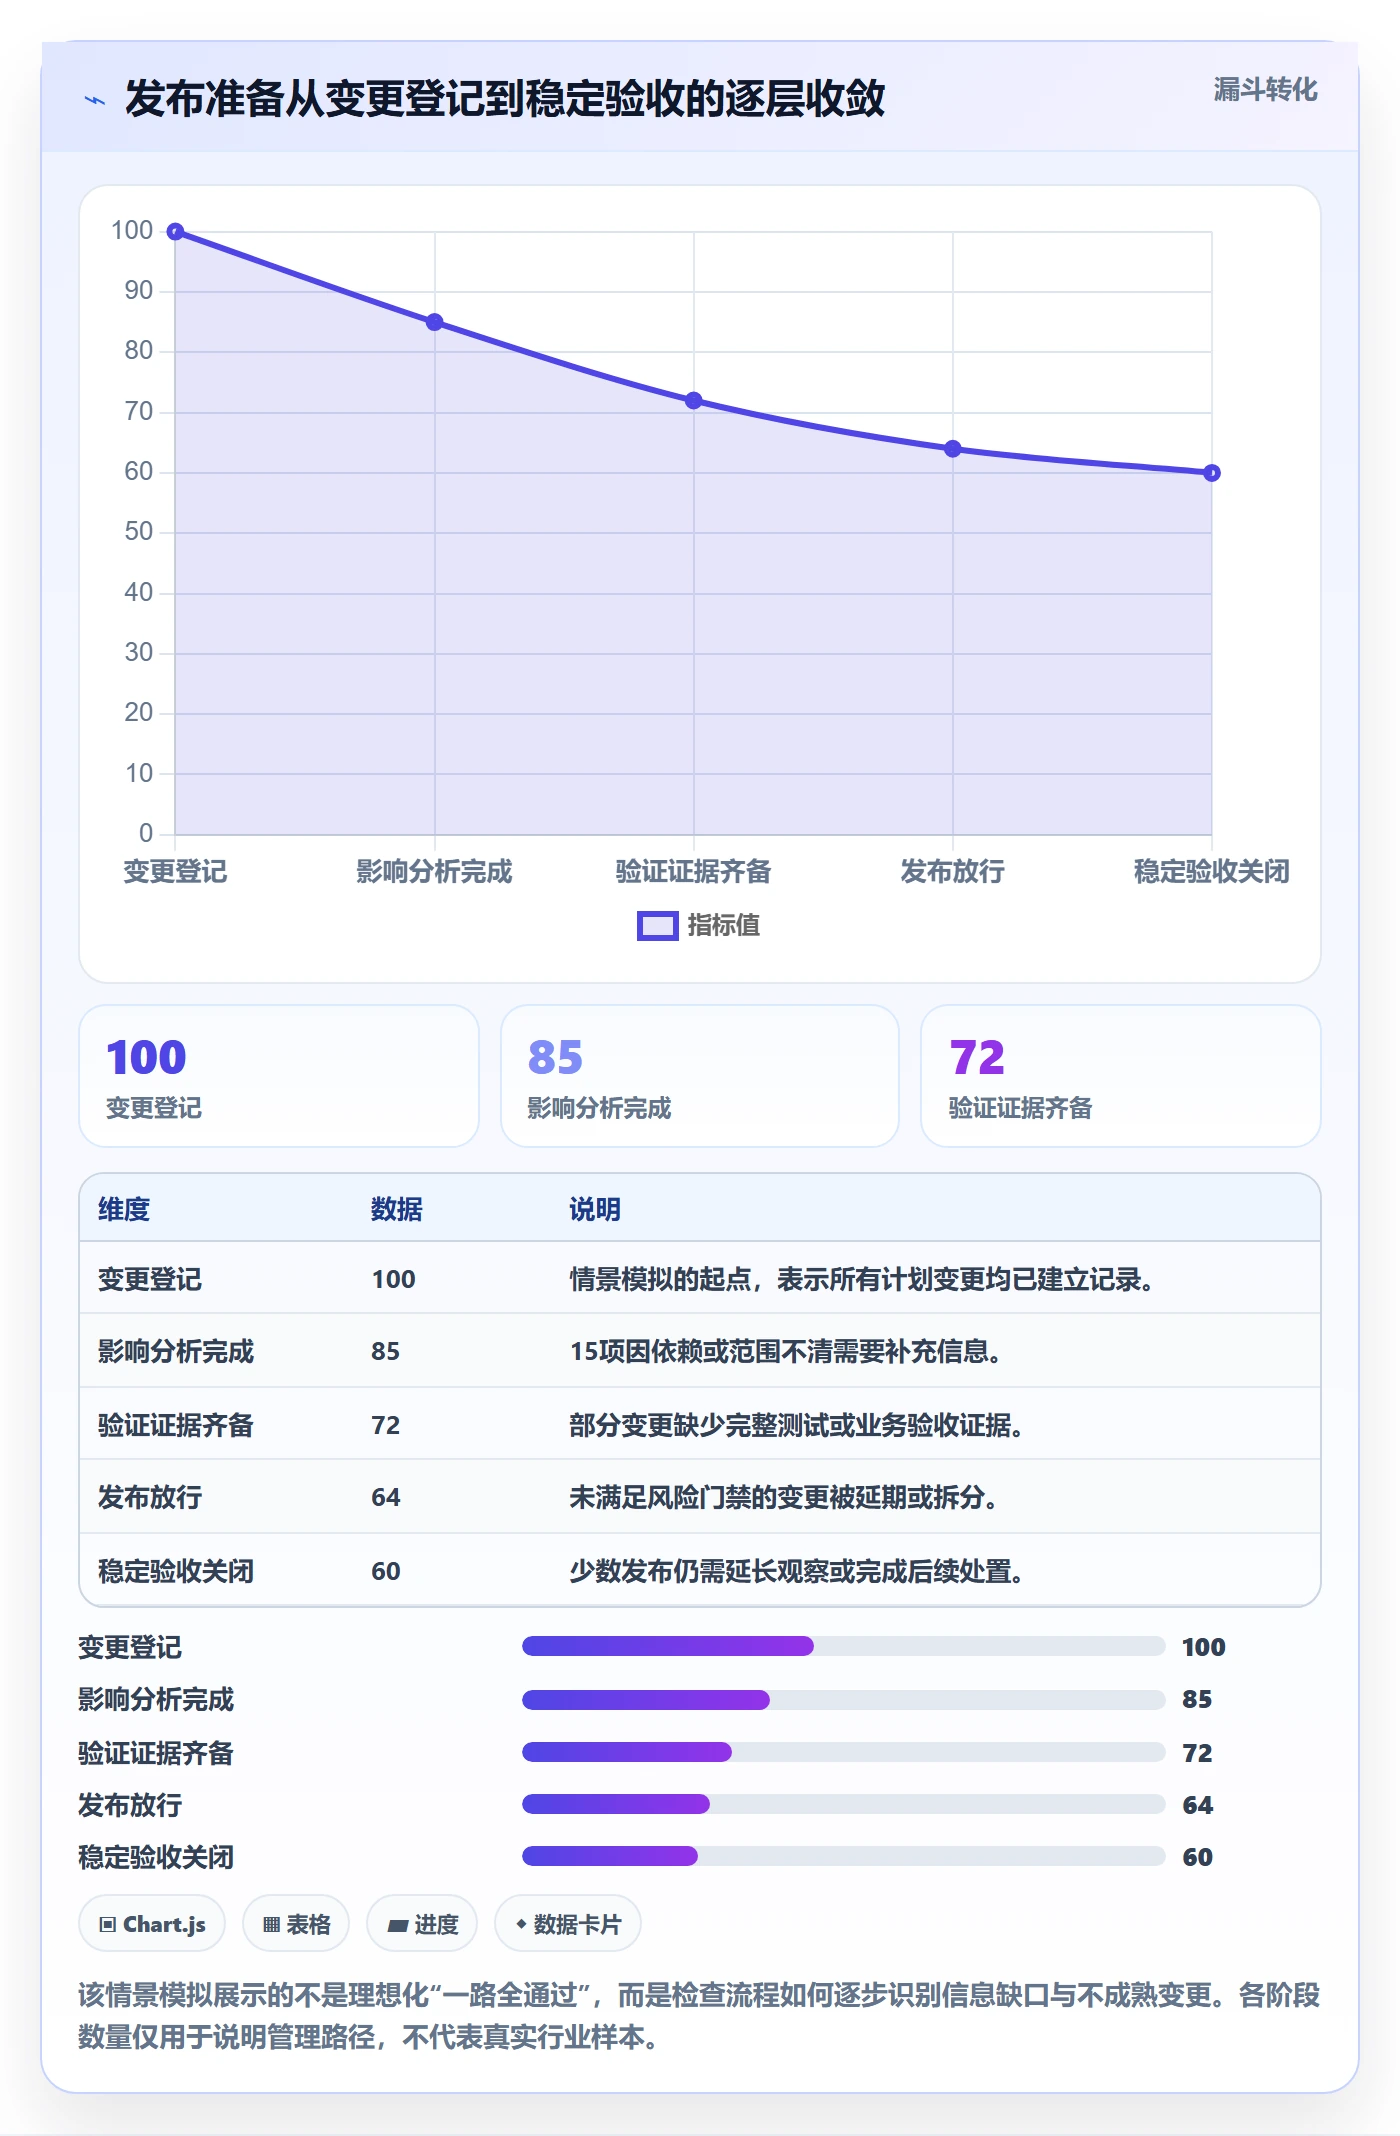This screenshot has width=1400, height=2136.
Task: Select the 影响分析完成 table row name
Action: coord(176,1352)
